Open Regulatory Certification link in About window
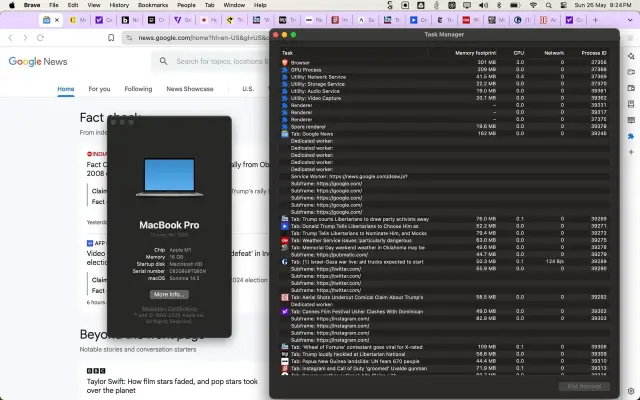Viewport: 640px width, 400px height. (169, 309)
